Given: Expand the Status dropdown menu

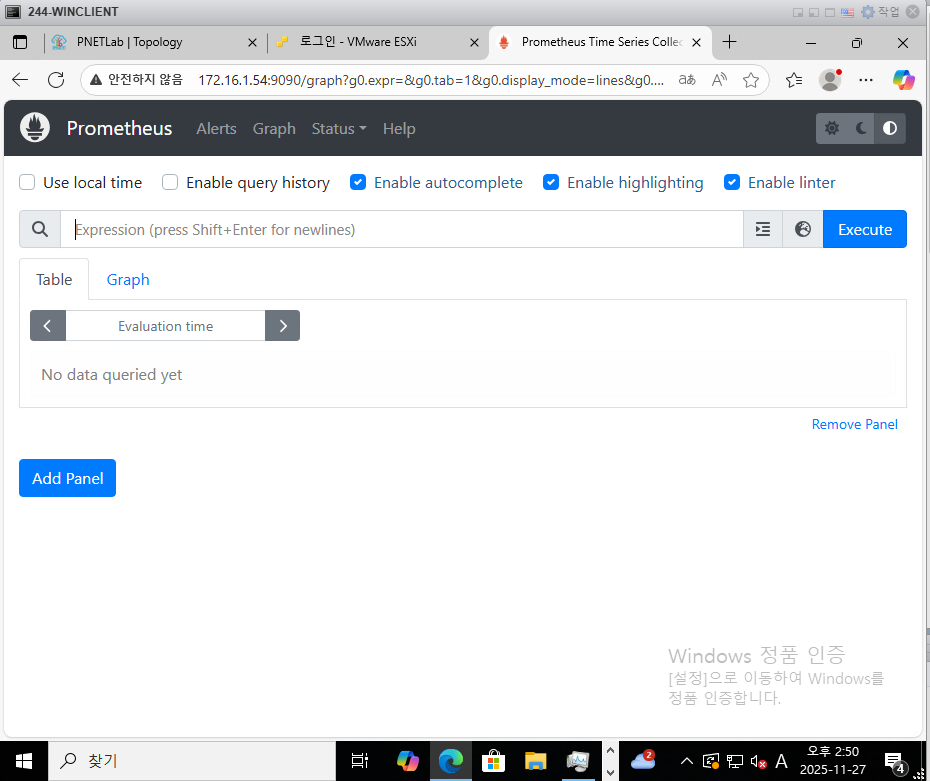Looking at the screenshot, I should 339,129.
